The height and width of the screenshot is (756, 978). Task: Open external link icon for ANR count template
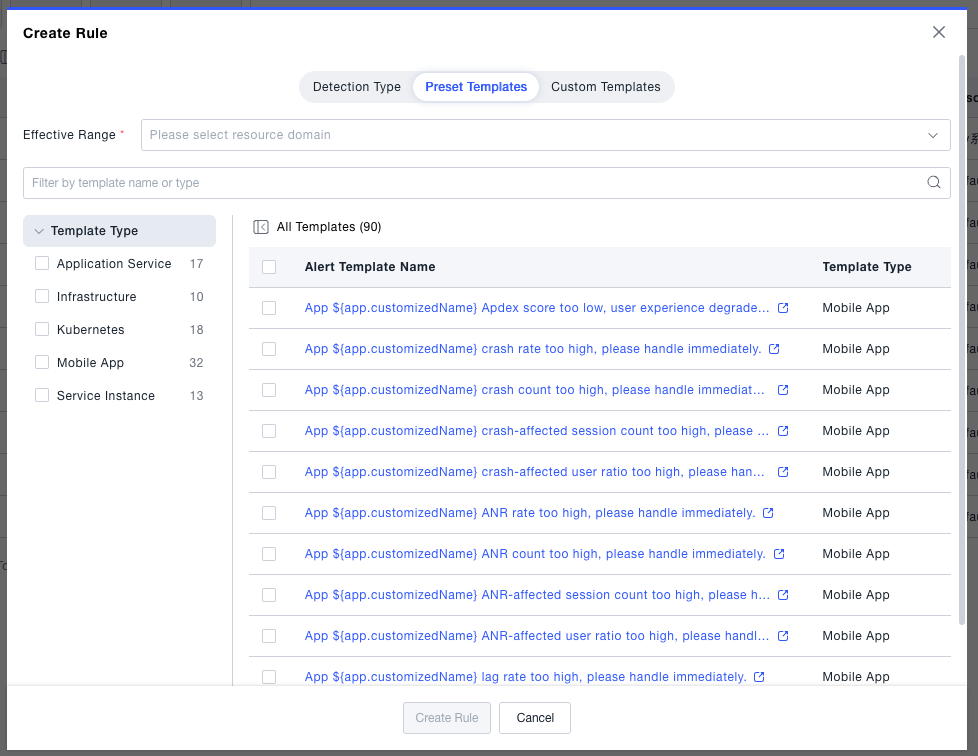click(779, 554)
